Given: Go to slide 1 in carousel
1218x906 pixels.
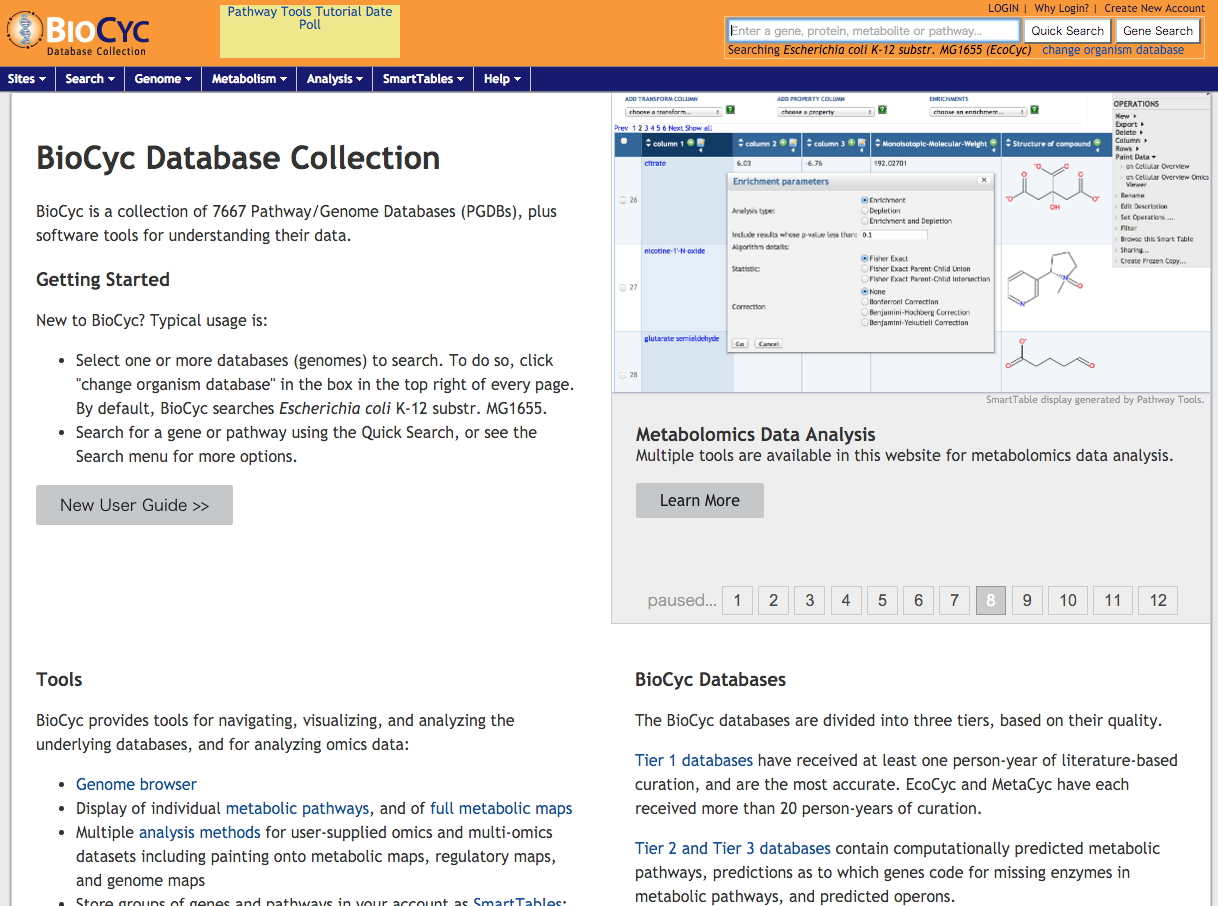Looking at the screenshot, I should point(737,600).
